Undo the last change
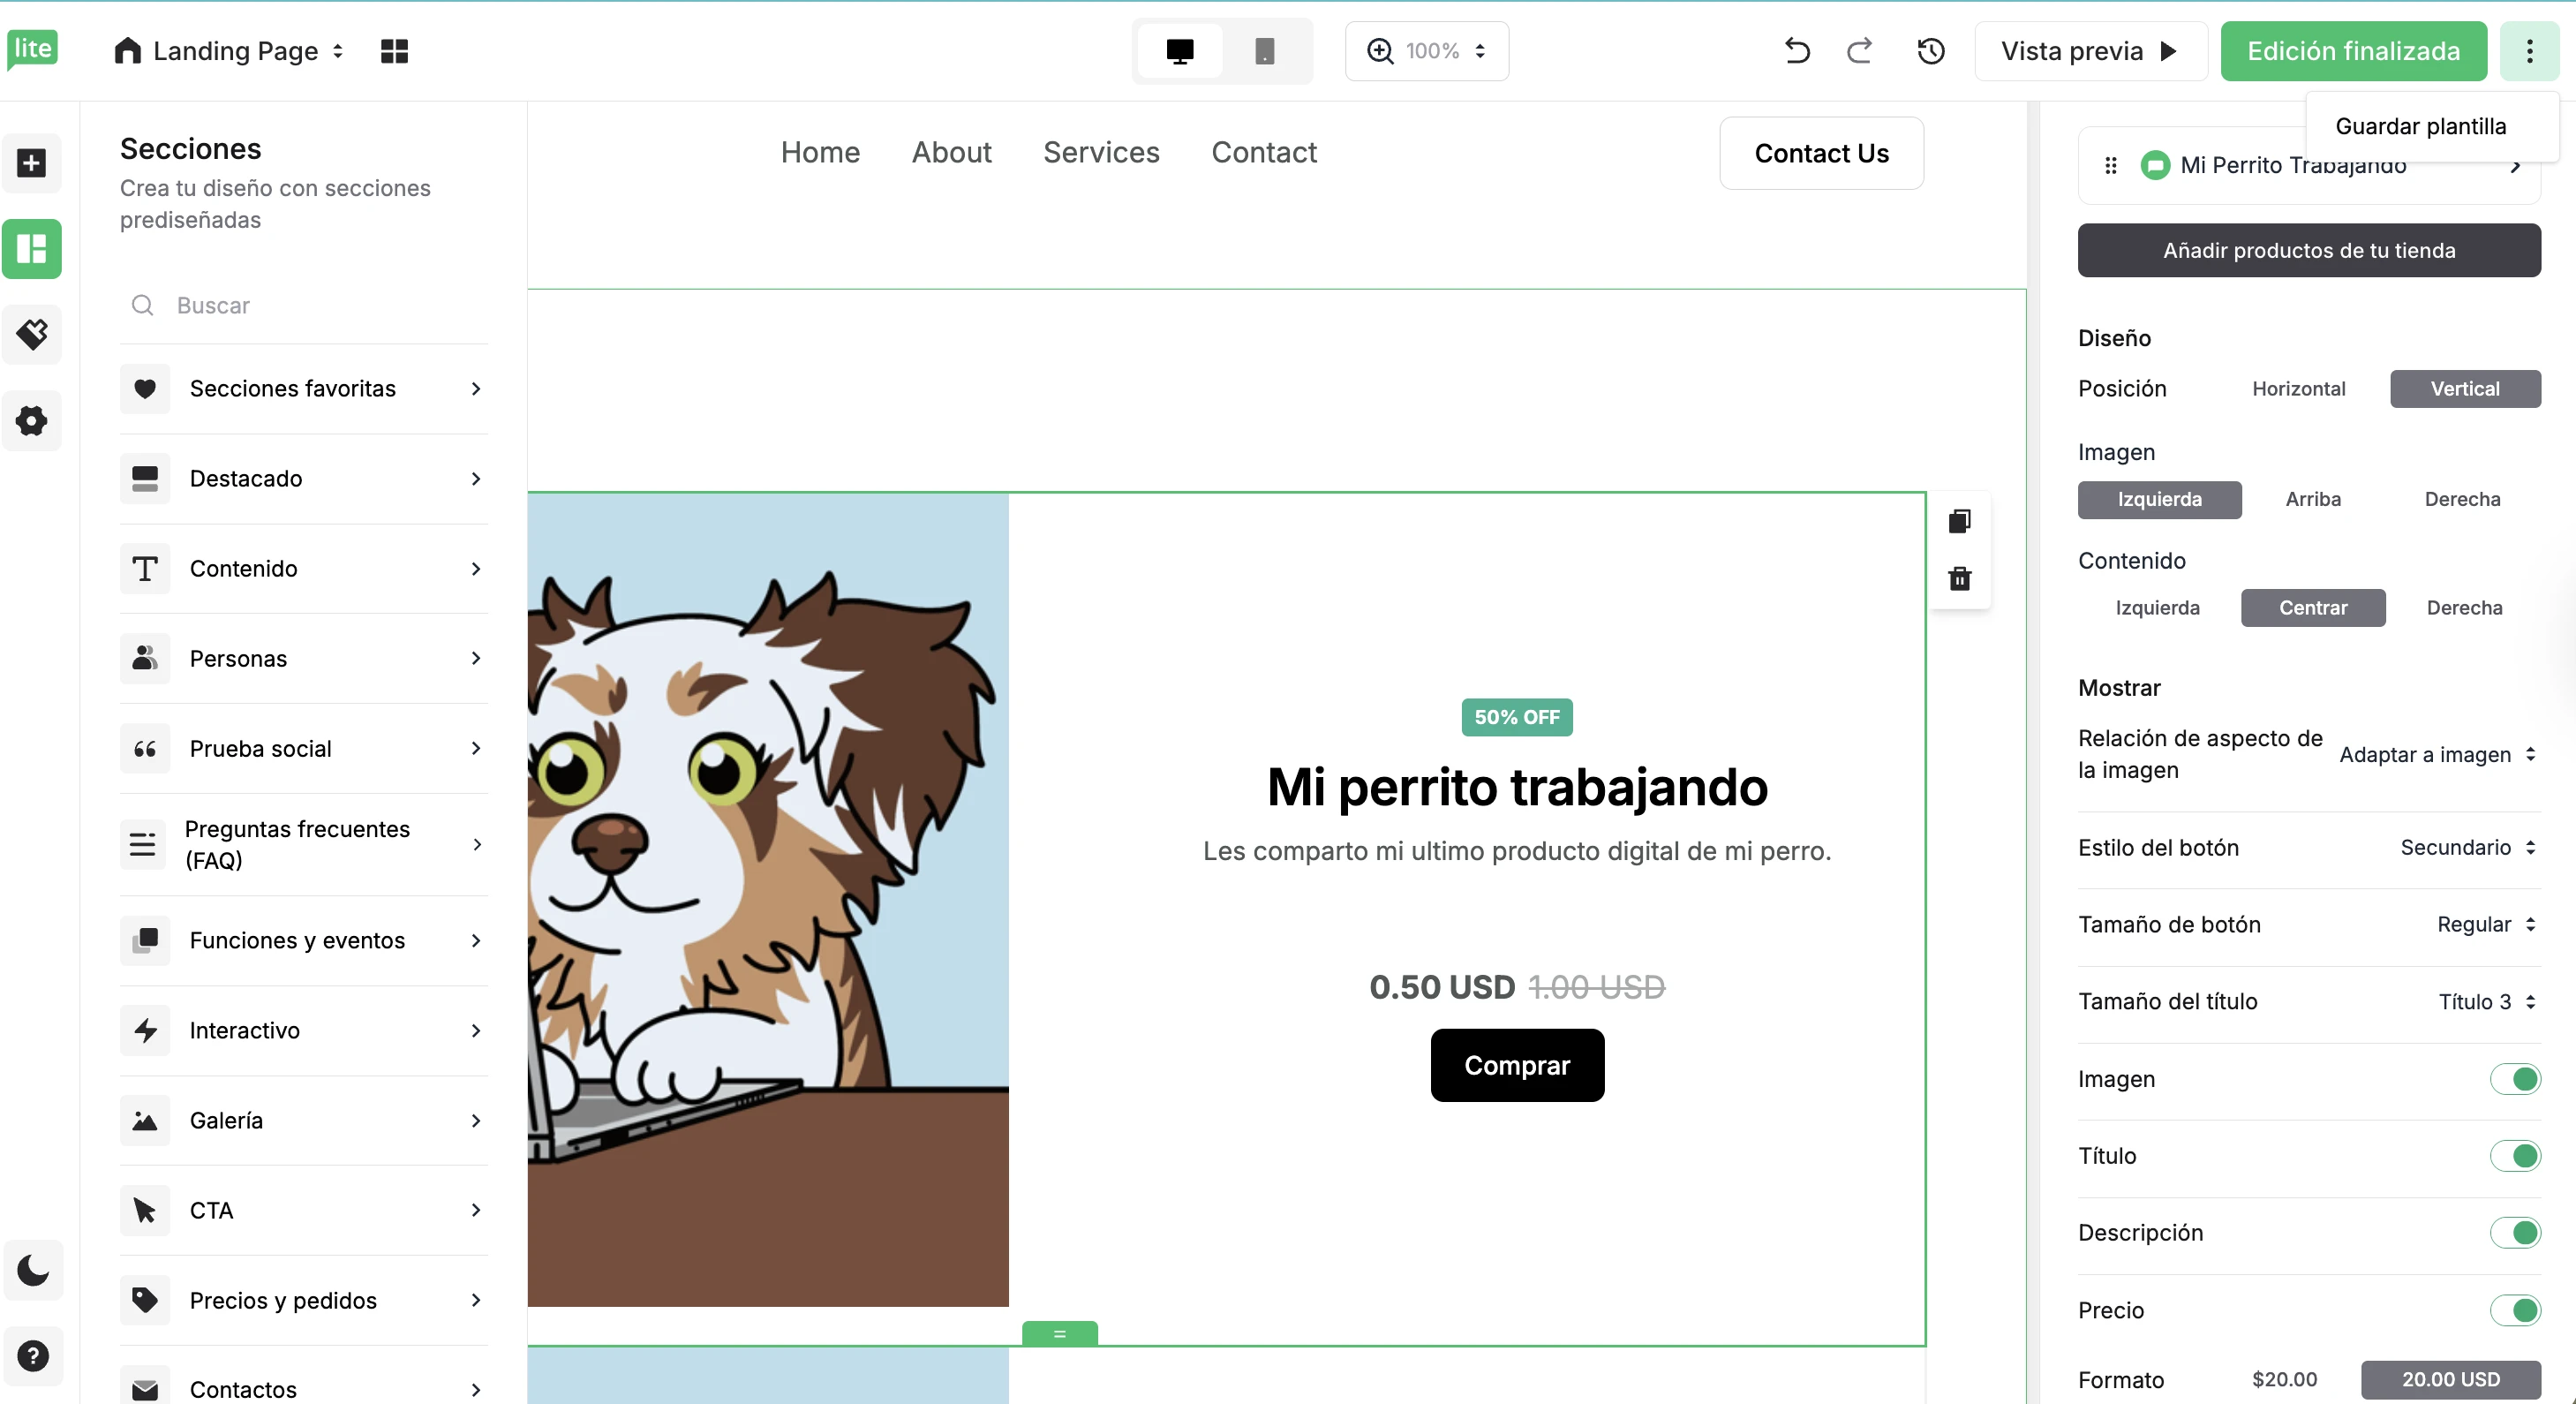The height and width of the screenshot is (1404, 2576). click(1796, 51)
